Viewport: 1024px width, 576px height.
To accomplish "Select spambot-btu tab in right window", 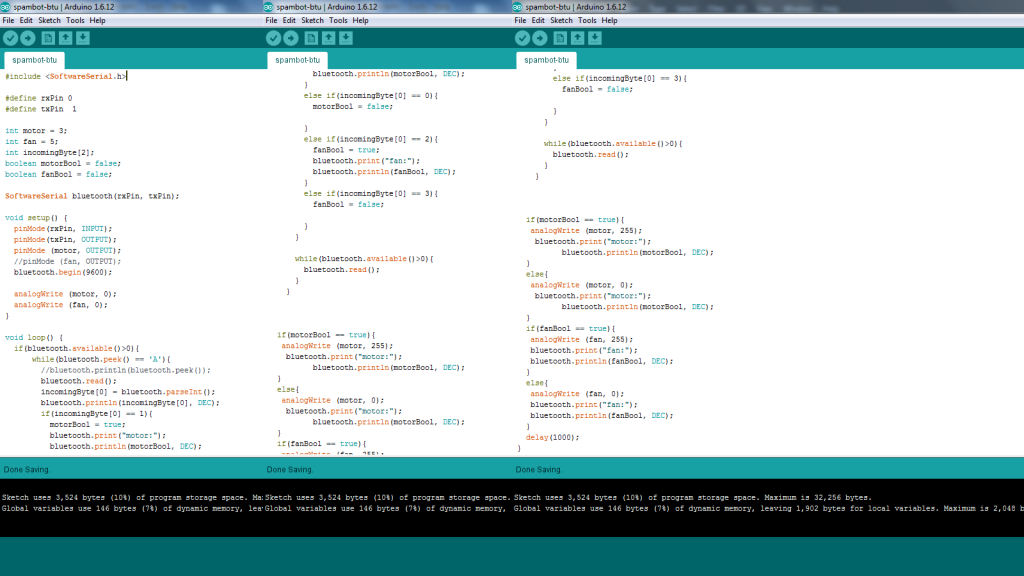I will click(x=547, y=60).
